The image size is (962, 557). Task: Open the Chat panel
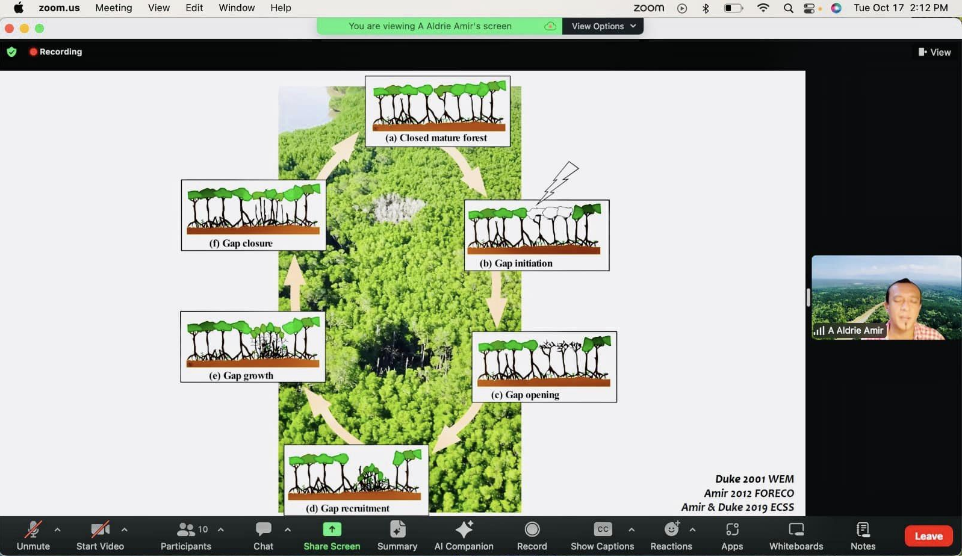[x=263, y=535]
